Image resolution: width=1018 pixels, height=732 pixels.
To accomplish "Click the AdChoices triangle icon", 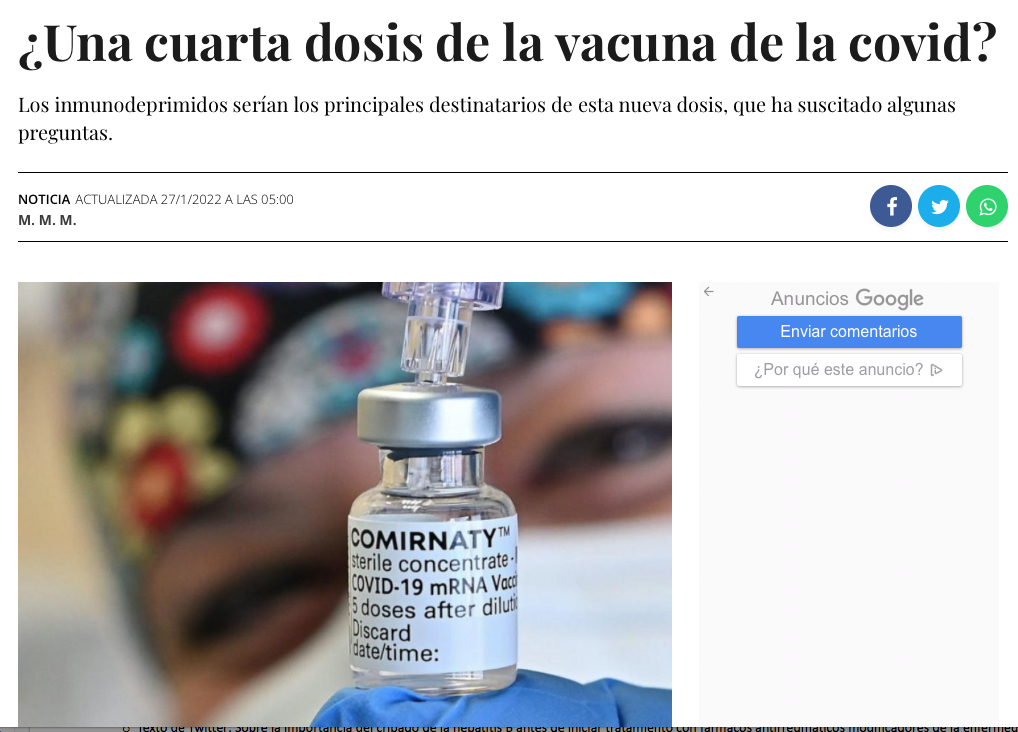I will pyautogui.click(x=936, y=370).
